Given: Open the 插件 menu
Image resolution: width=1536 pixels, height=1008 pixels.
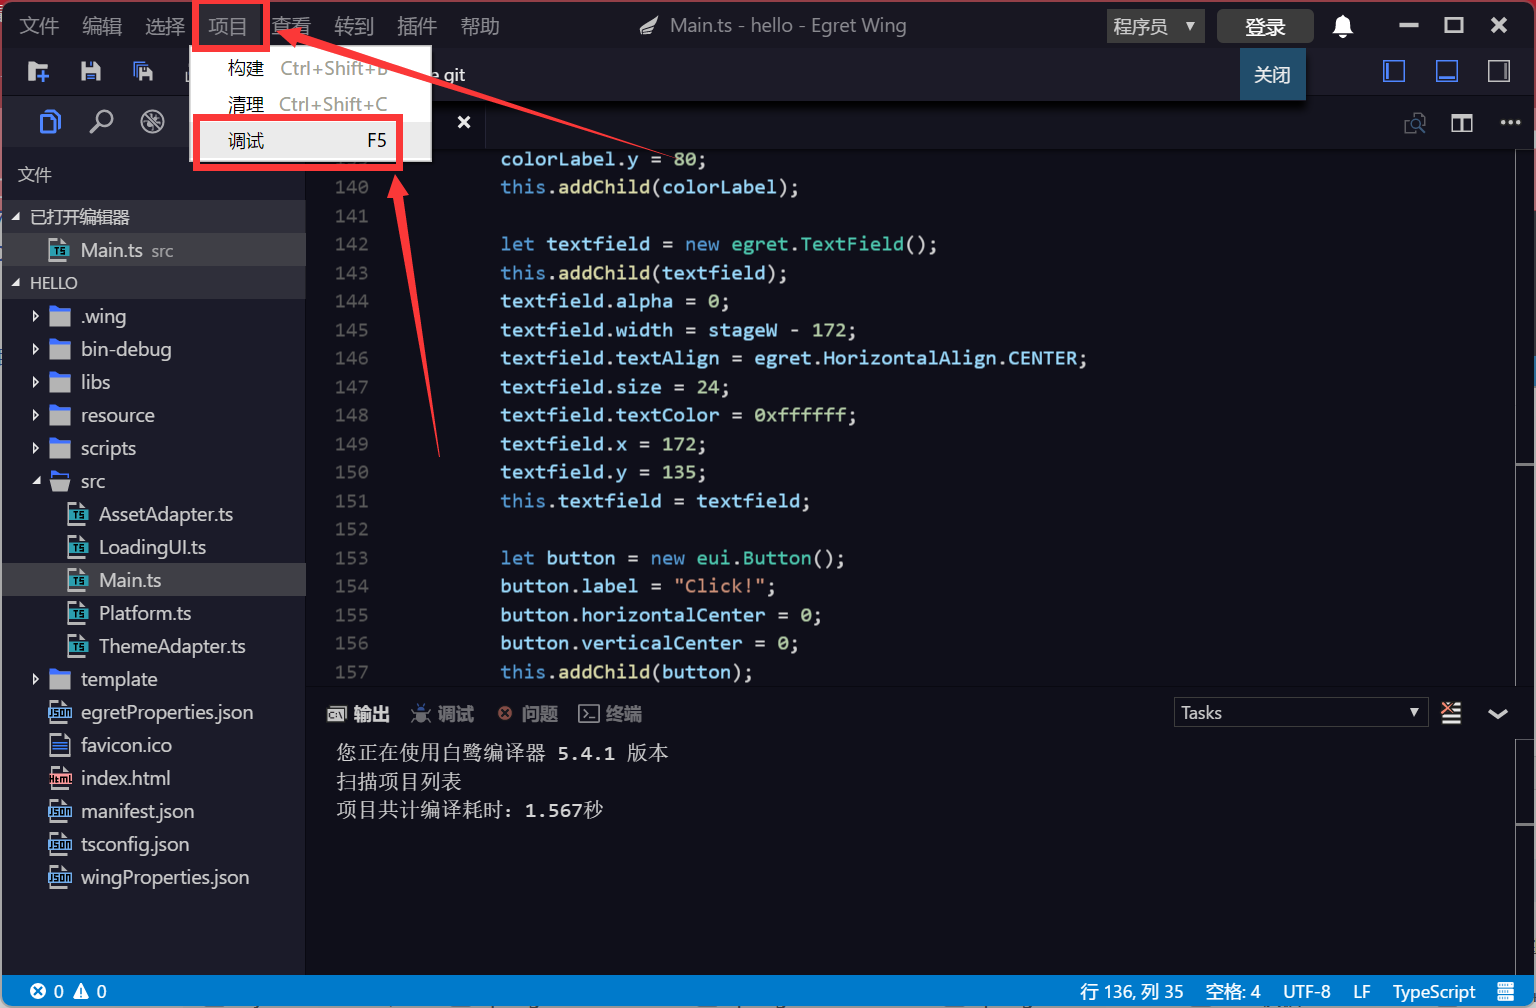Looking at the screenshot, I should point(417,26).
